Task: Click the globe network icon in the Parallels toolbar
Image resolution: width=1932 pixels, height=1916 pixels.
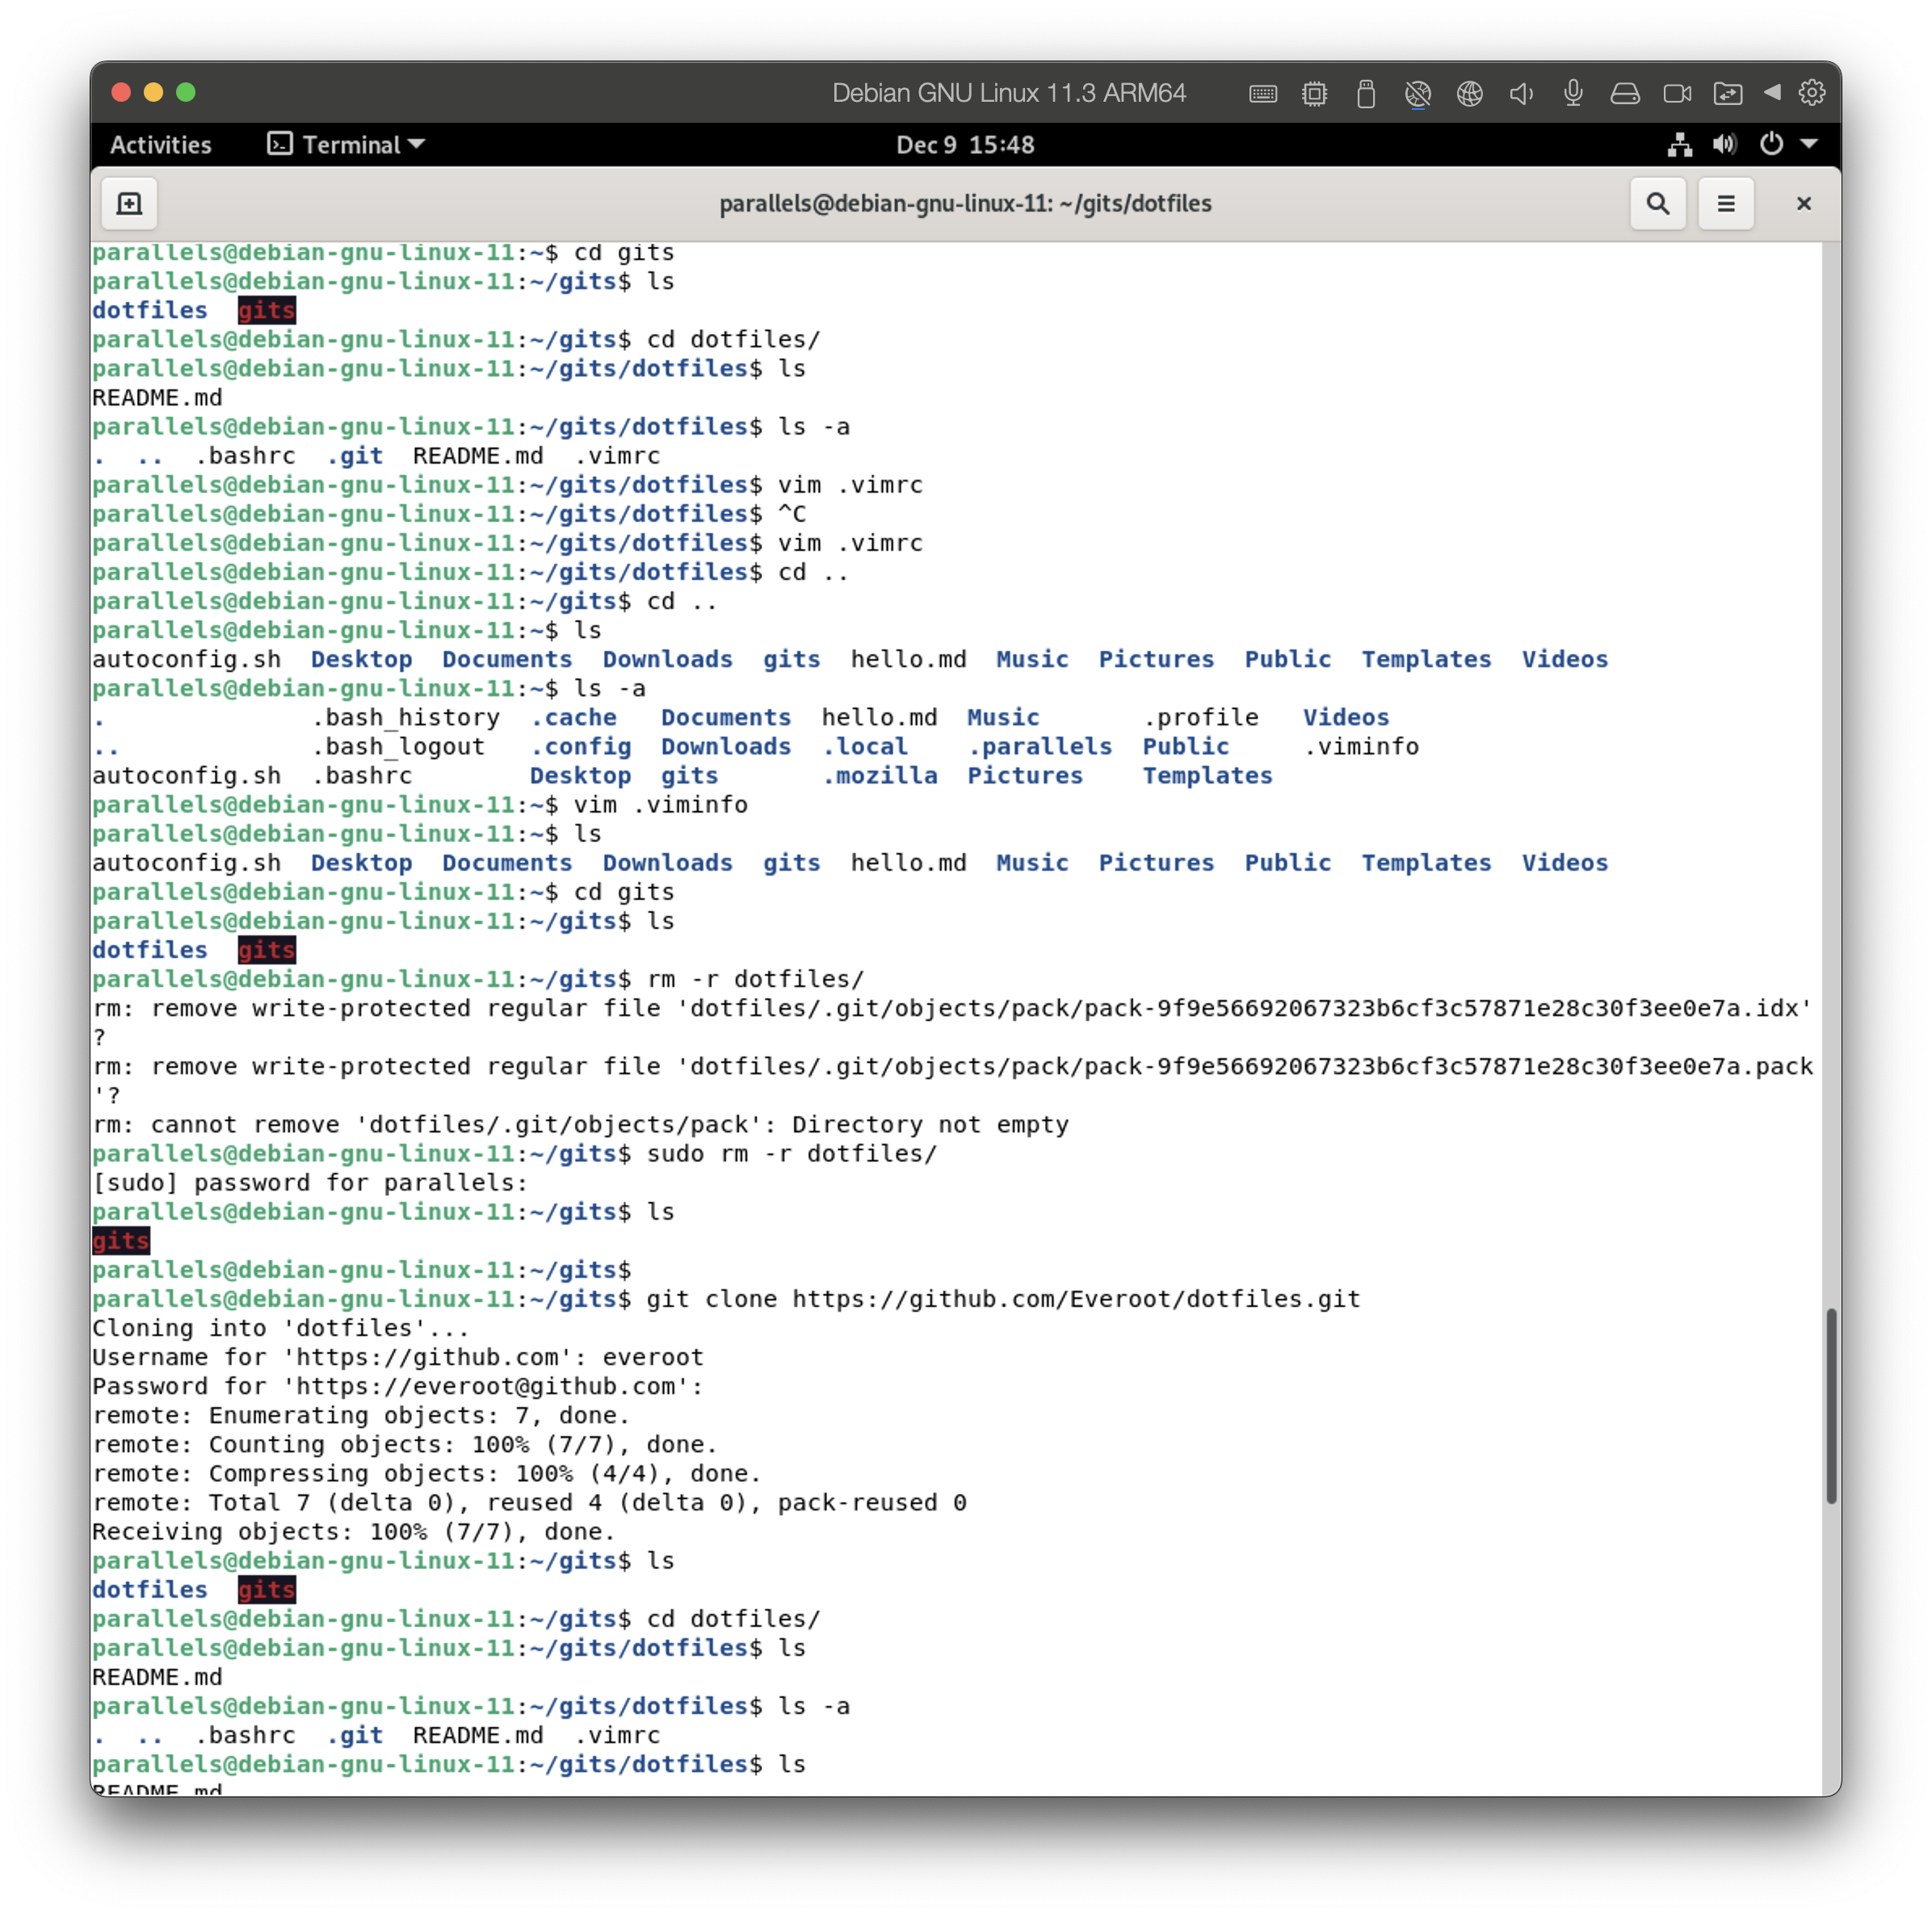Action: [x=1470, y=93]
